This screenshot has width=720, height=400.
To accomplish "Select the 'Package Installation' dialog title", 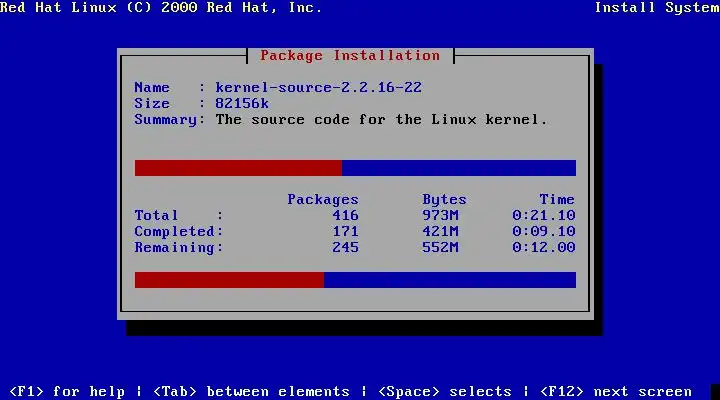I will point(350,56).
